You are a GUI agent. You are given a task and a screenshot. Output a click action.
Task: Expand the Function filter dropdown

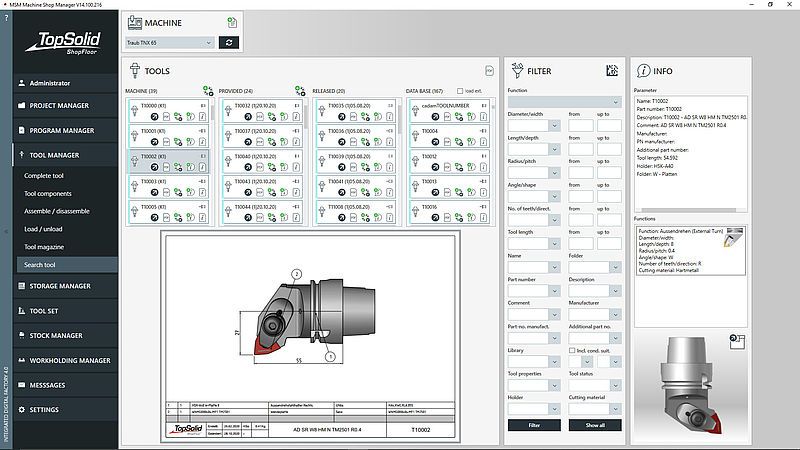tap(564, 102)
